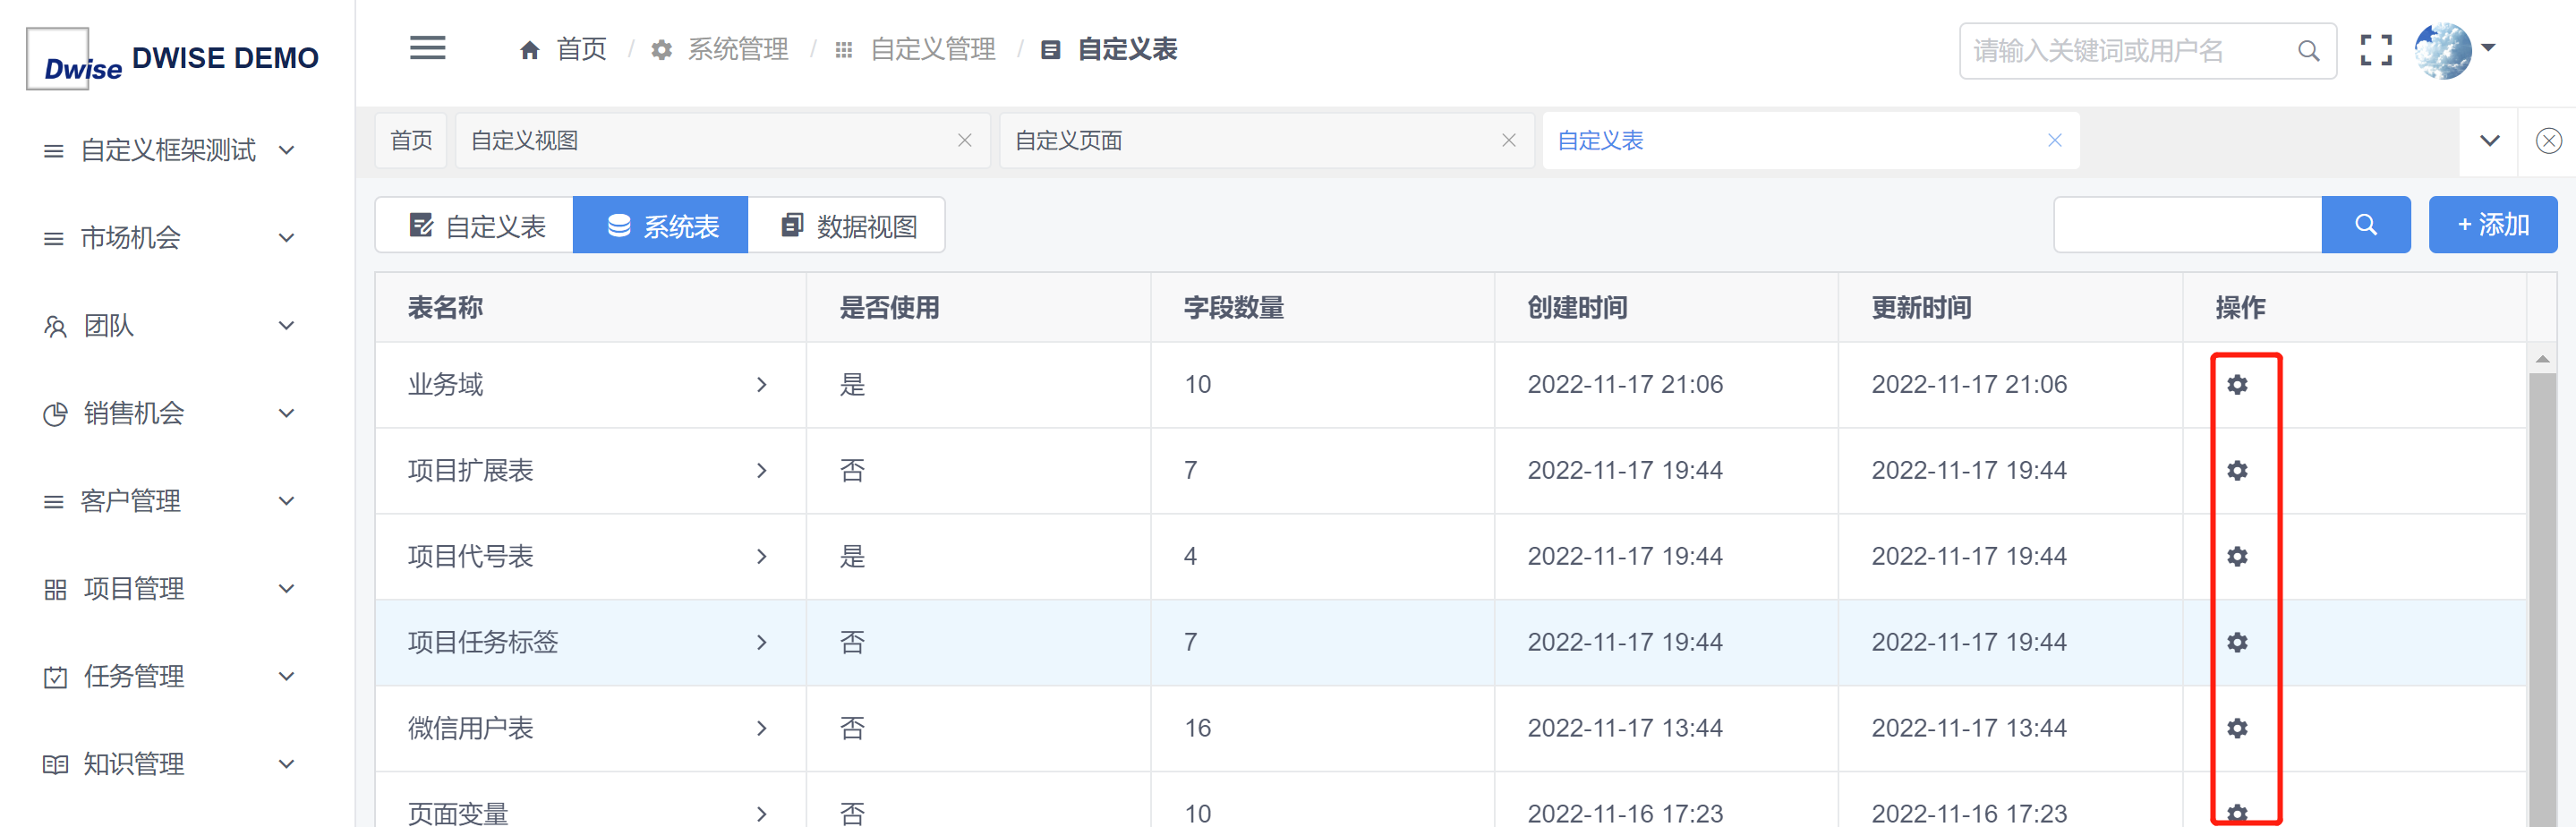Click the 页面变量 table name cell
This screenshot has height=827, width=2576.
click(591, 800)
